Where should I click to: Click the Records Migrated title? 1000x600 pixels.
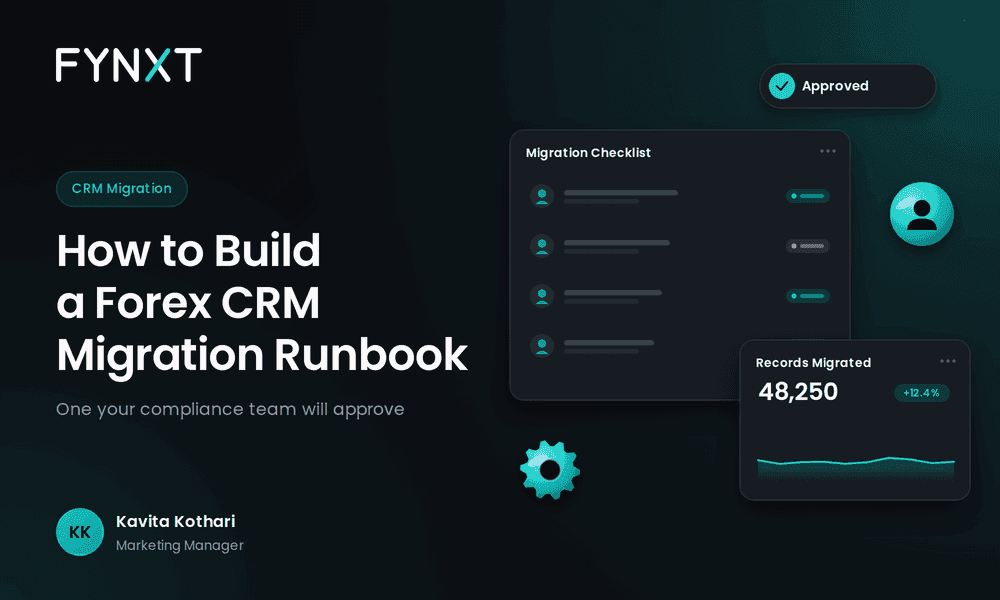click(x=813, y=363)
